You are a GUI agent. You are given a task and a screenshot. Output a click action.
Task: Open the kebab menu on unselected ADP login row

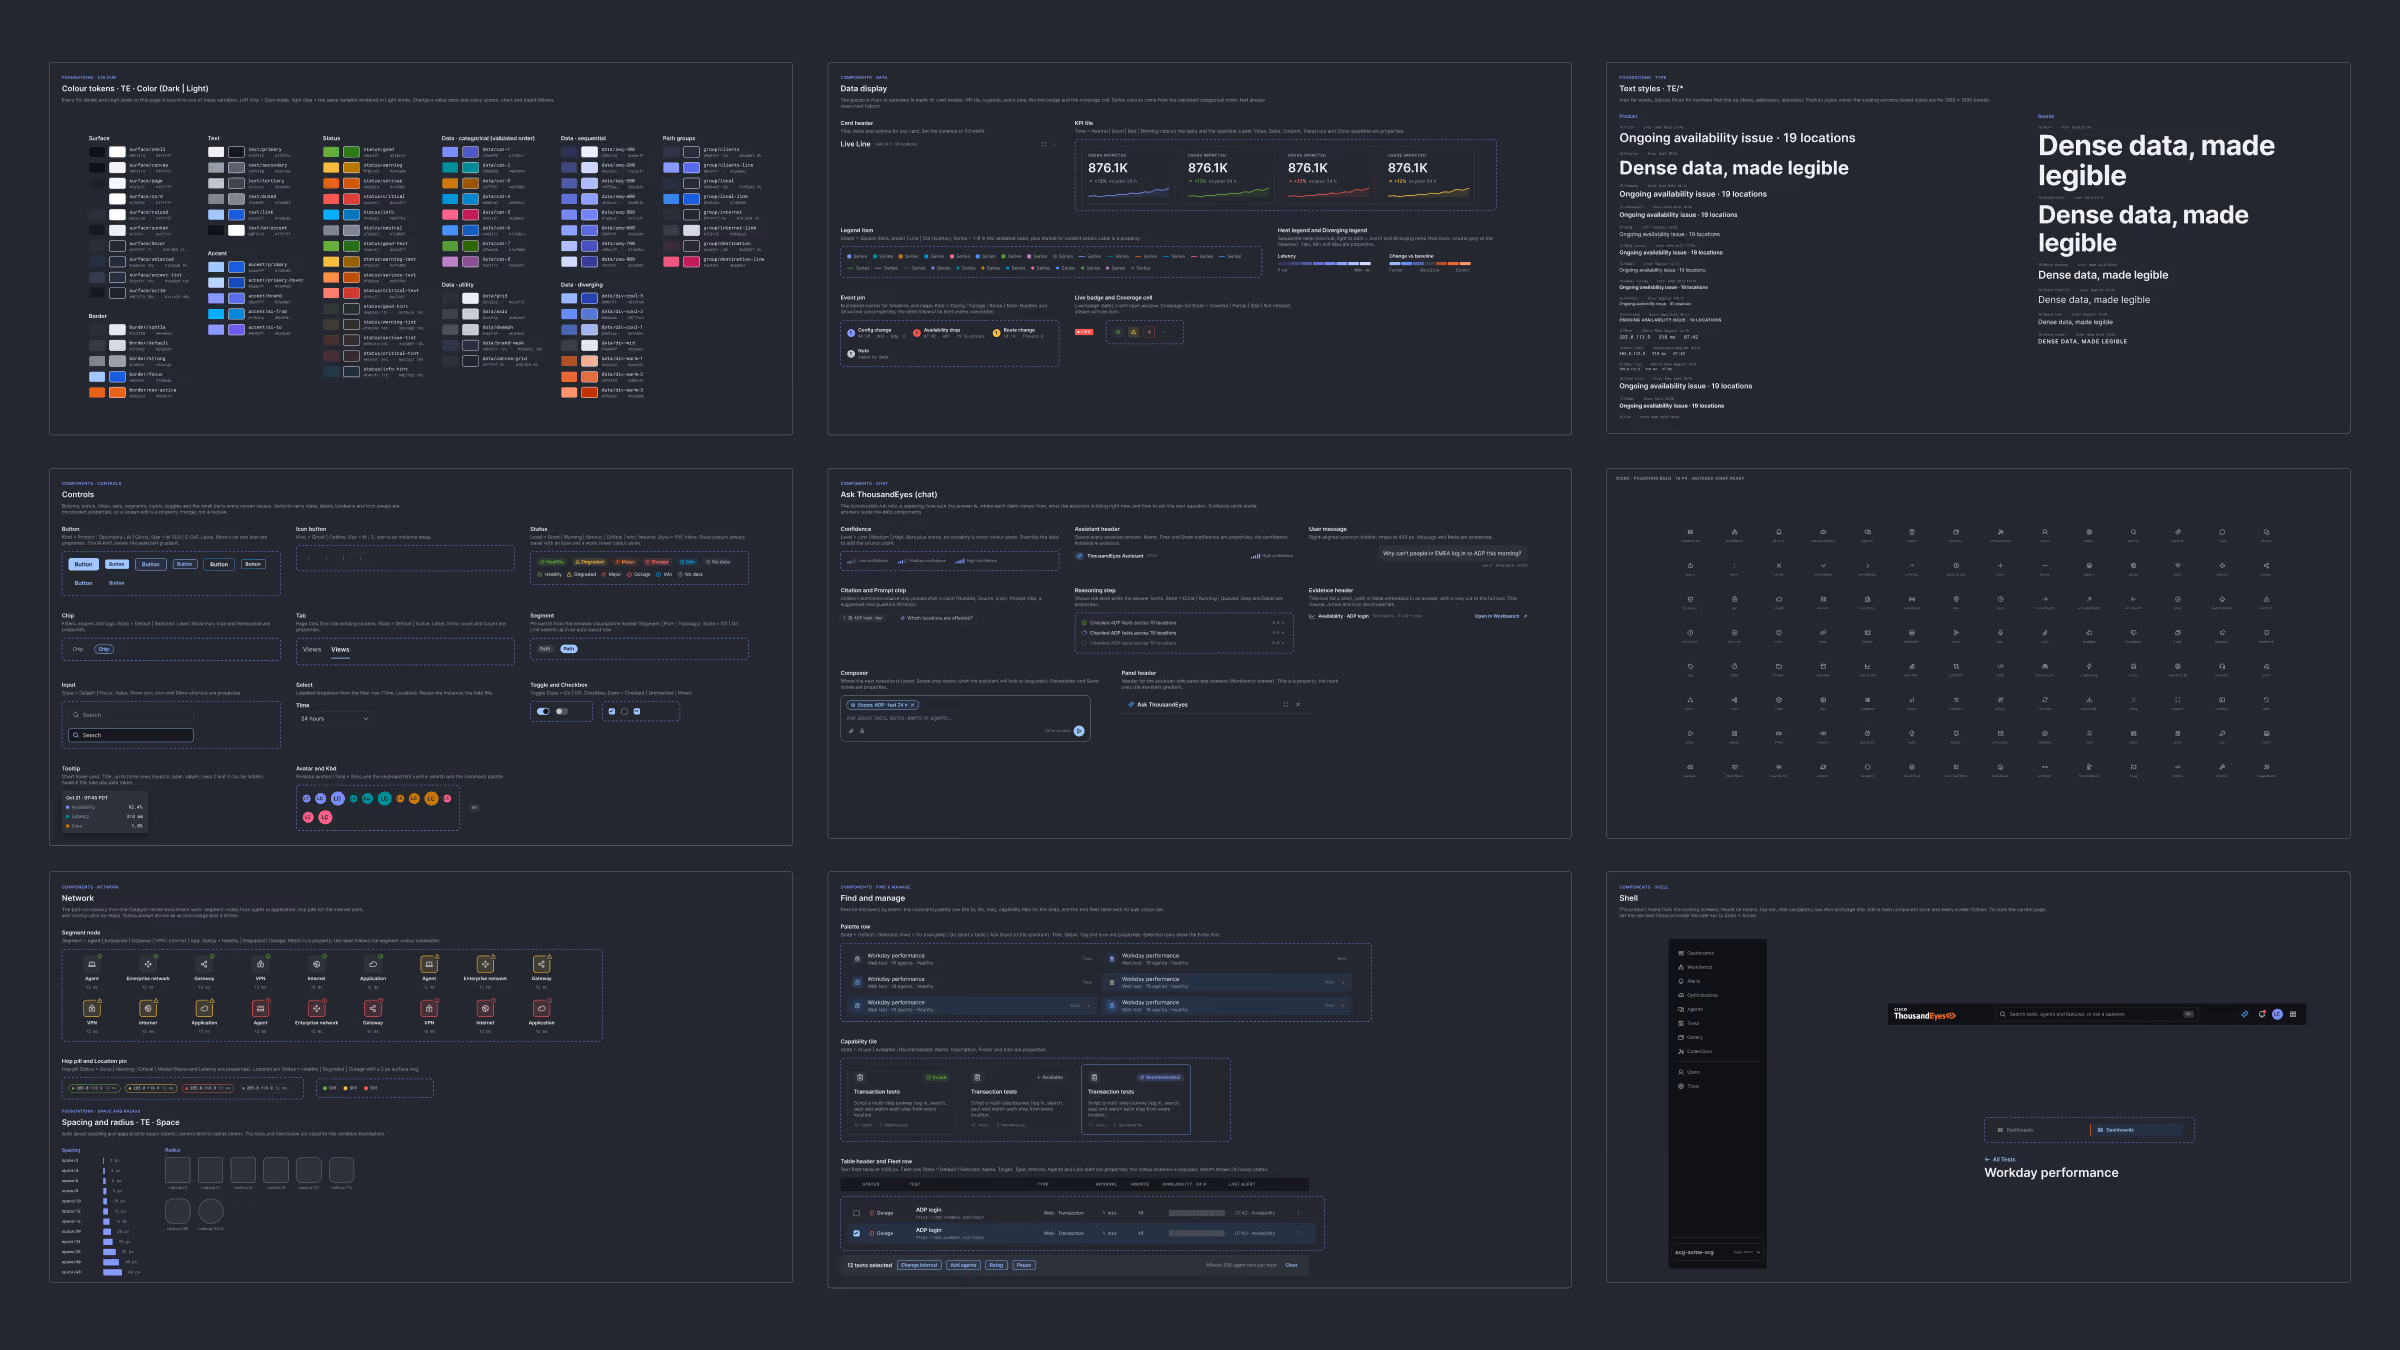pos(1298,1213)
